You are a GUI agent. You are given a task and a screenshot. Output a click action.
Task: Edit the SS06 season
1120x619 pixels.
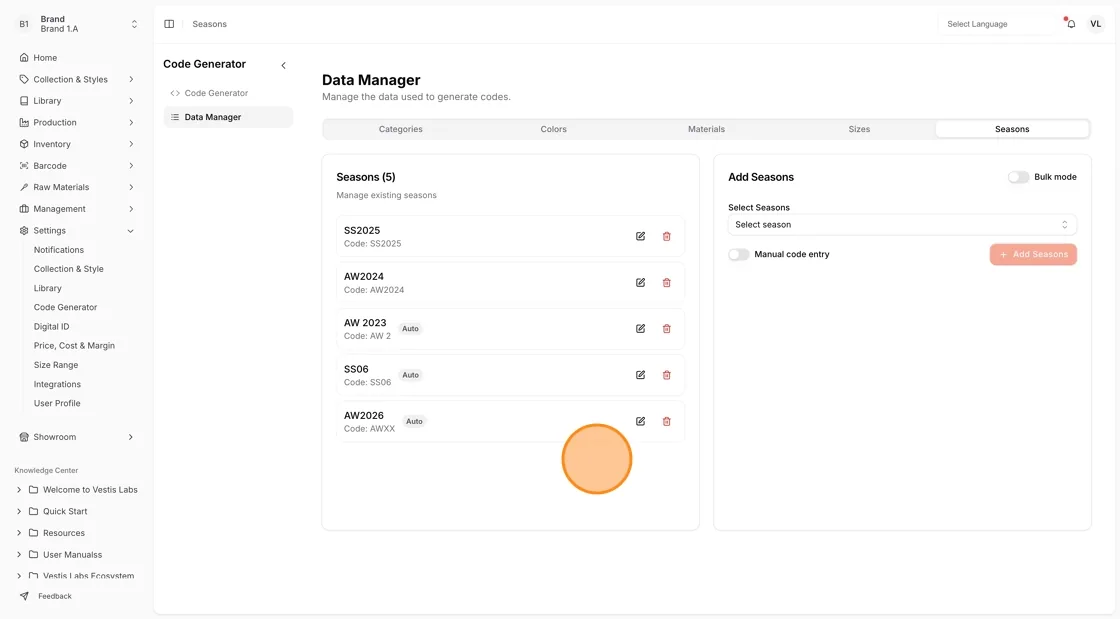click(640, 375)
